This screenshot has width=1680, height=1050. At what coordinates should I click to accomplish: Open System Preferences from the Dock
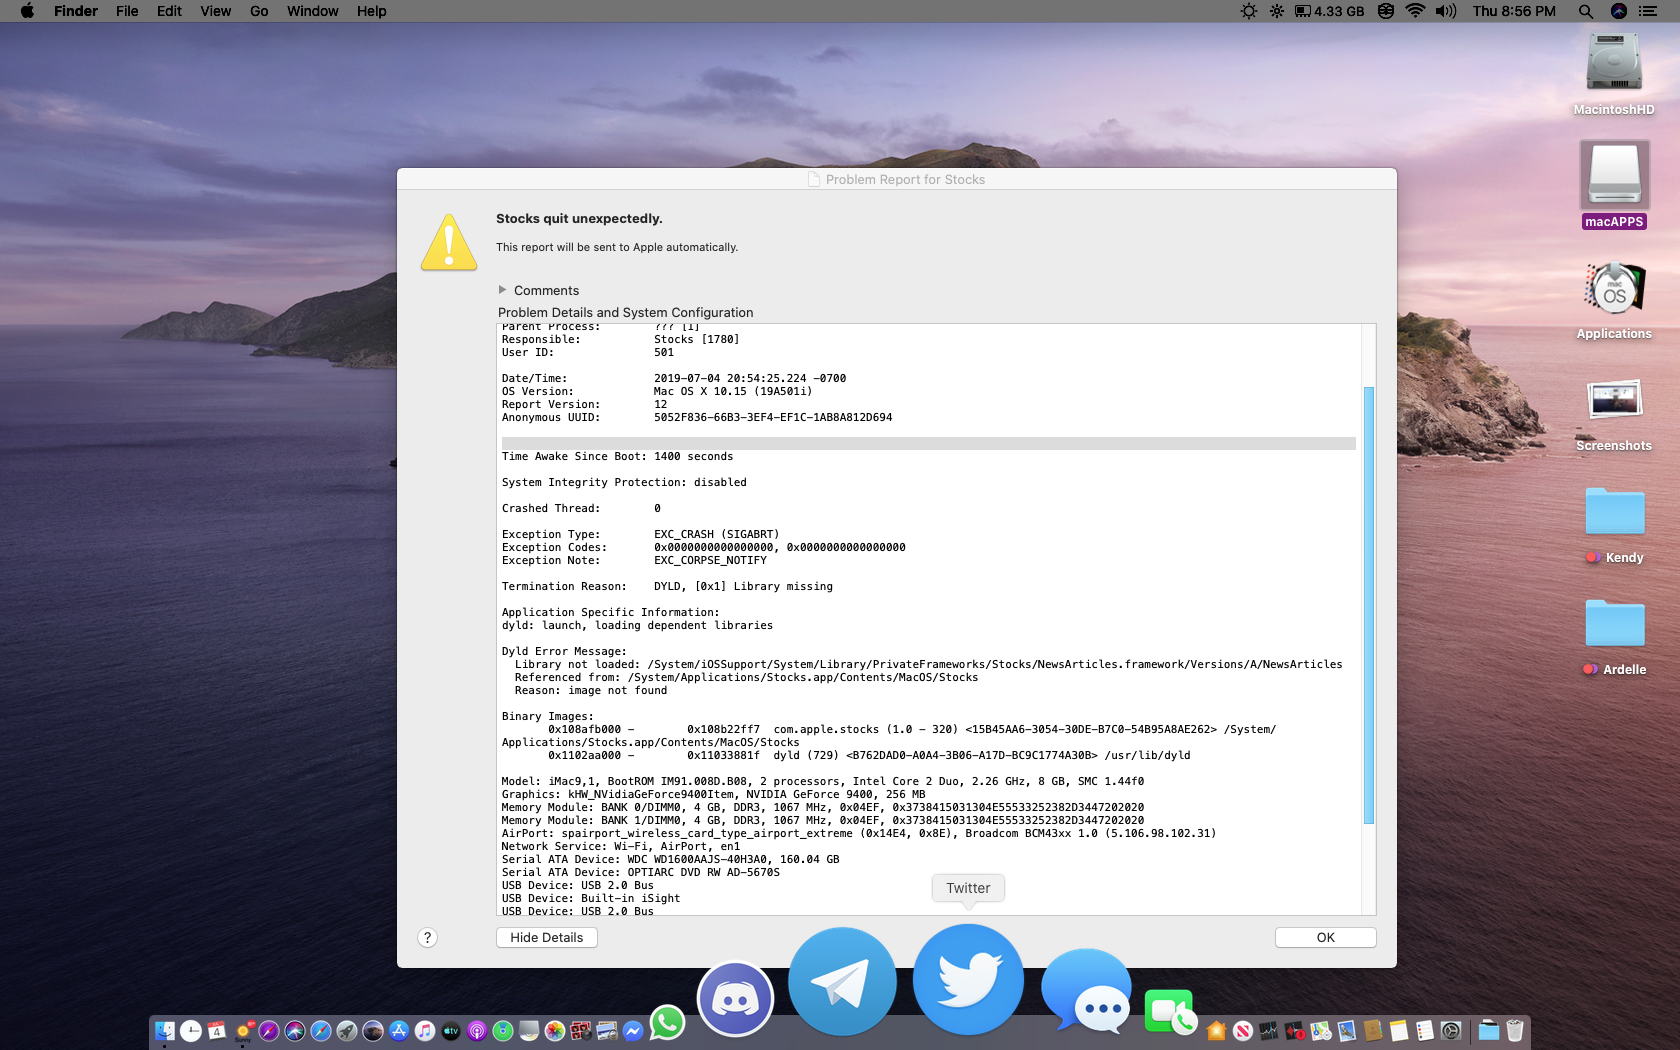pos(1451,1031)
